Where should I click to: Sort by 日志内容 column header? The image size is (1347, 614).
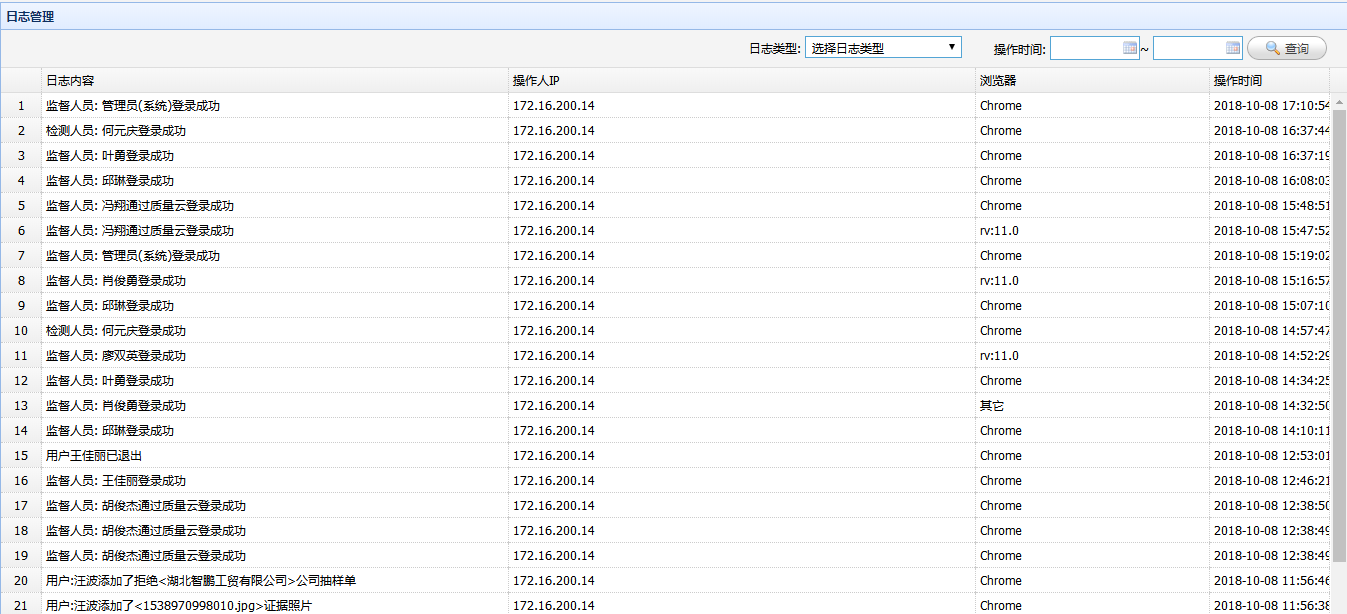click(70, 81)
